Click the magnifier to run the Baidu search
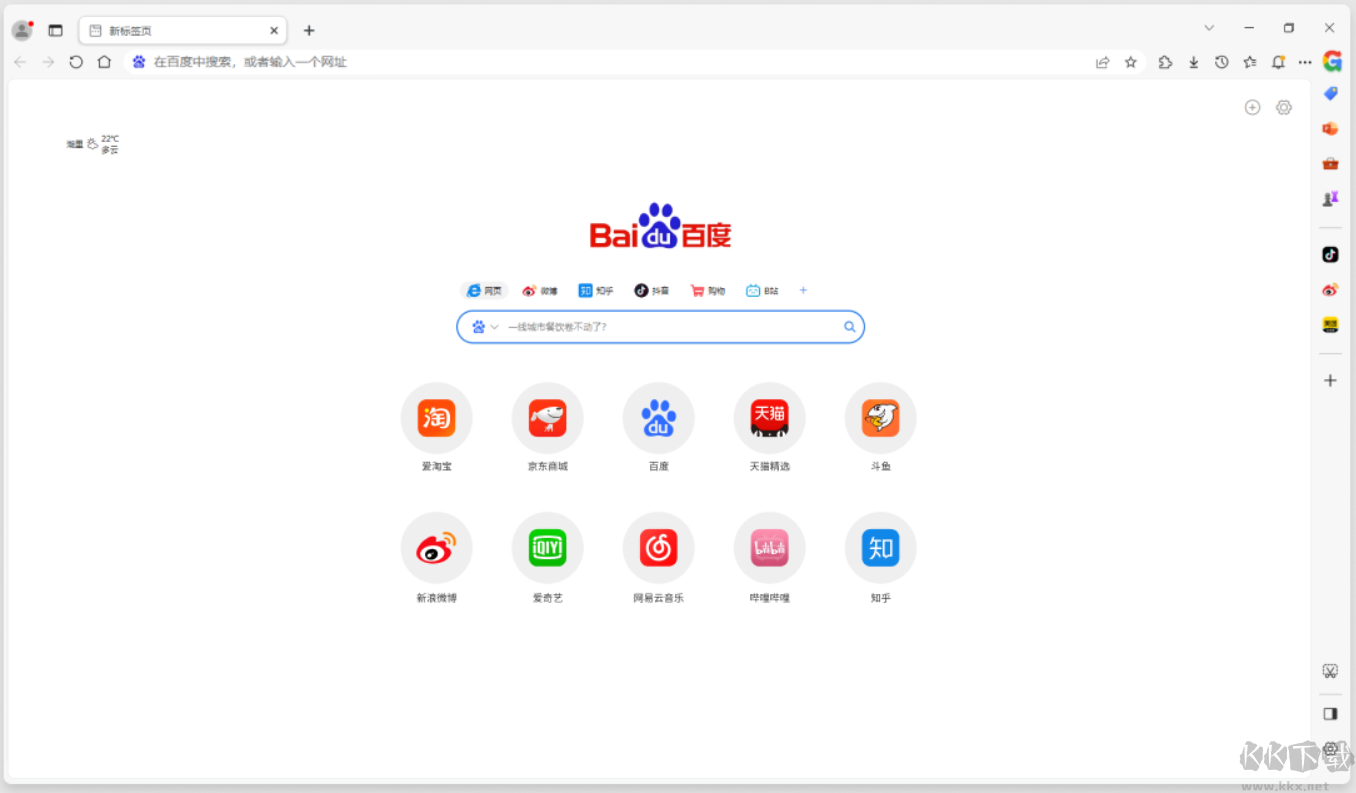Image resolution: width=1356 pixels, height=793 pixels. 848,326
